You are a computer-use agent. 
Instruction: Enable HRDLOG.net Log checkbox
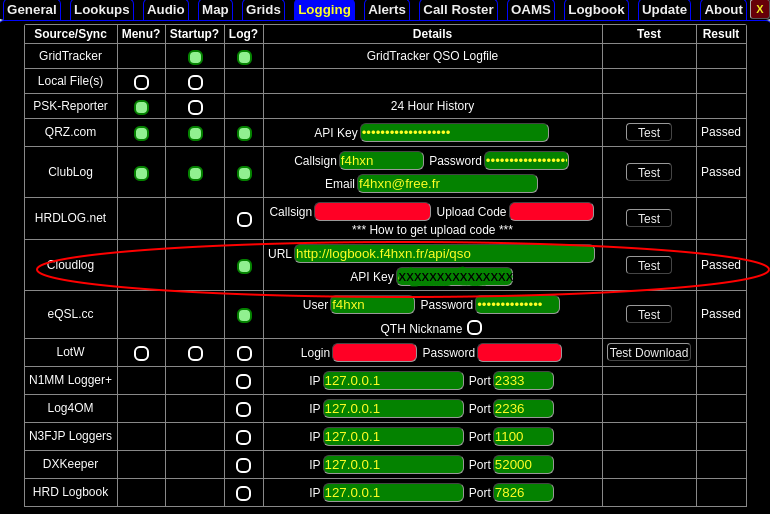(245, 219)
